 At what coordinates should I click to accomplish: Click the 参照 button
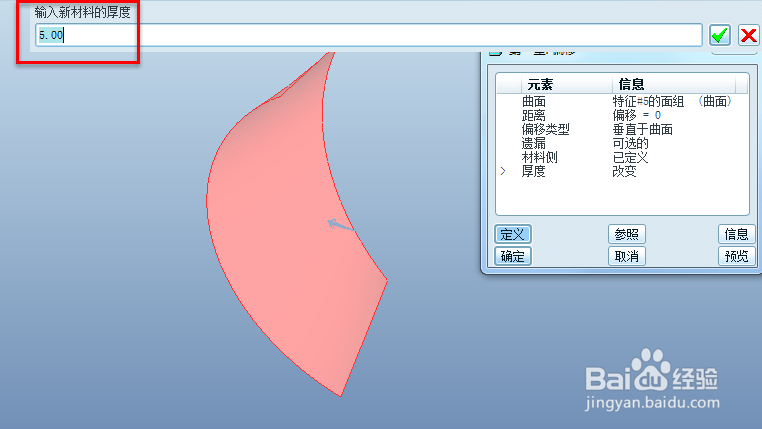pos(626,234)
